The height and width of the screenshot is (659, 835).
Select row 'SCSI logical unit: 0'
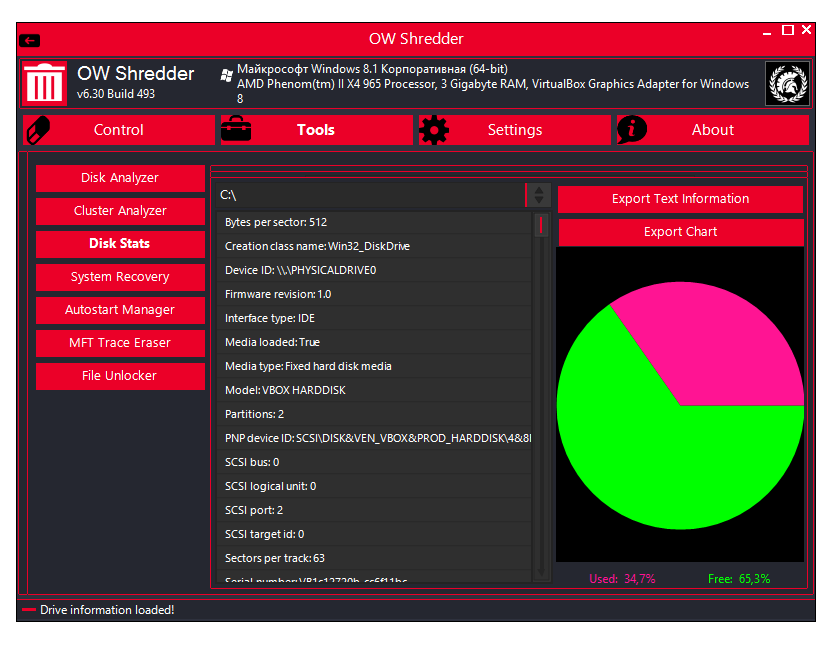(374, 486)
